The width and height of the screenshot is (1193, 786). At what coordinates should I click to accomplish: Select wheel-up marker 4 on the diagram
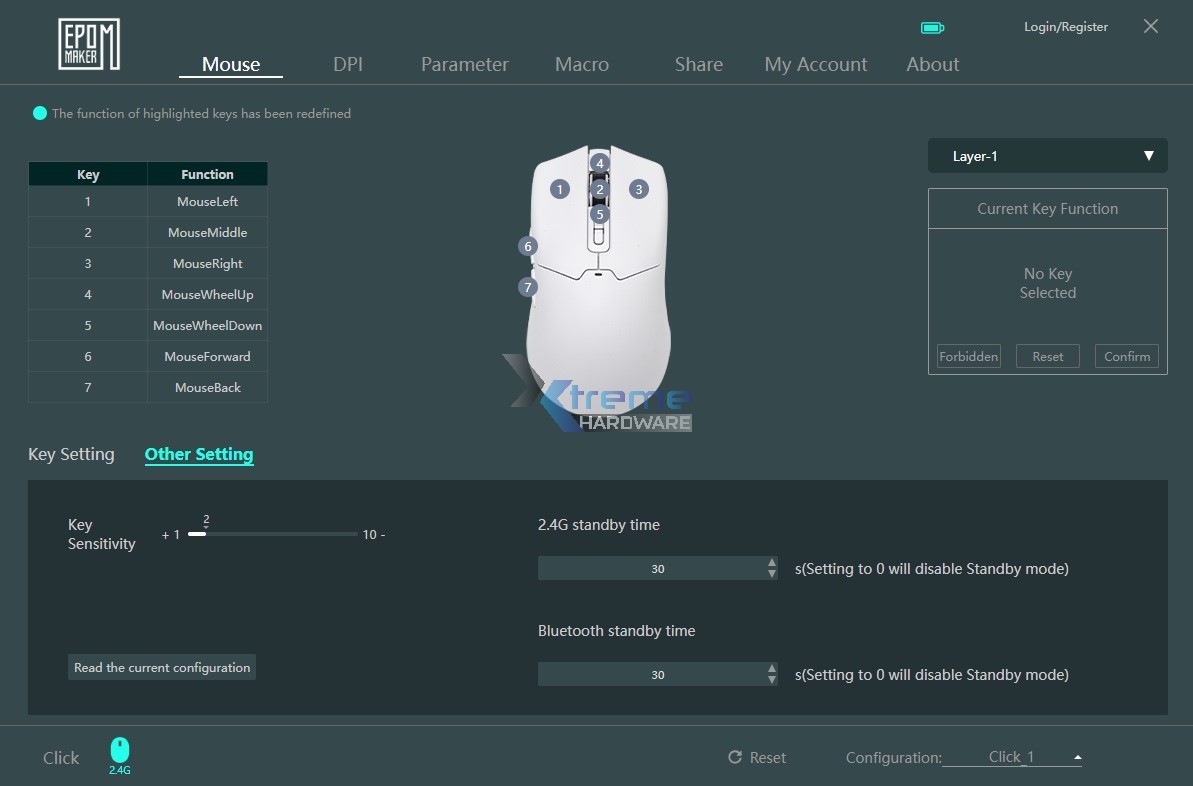[x=600, y=162]
